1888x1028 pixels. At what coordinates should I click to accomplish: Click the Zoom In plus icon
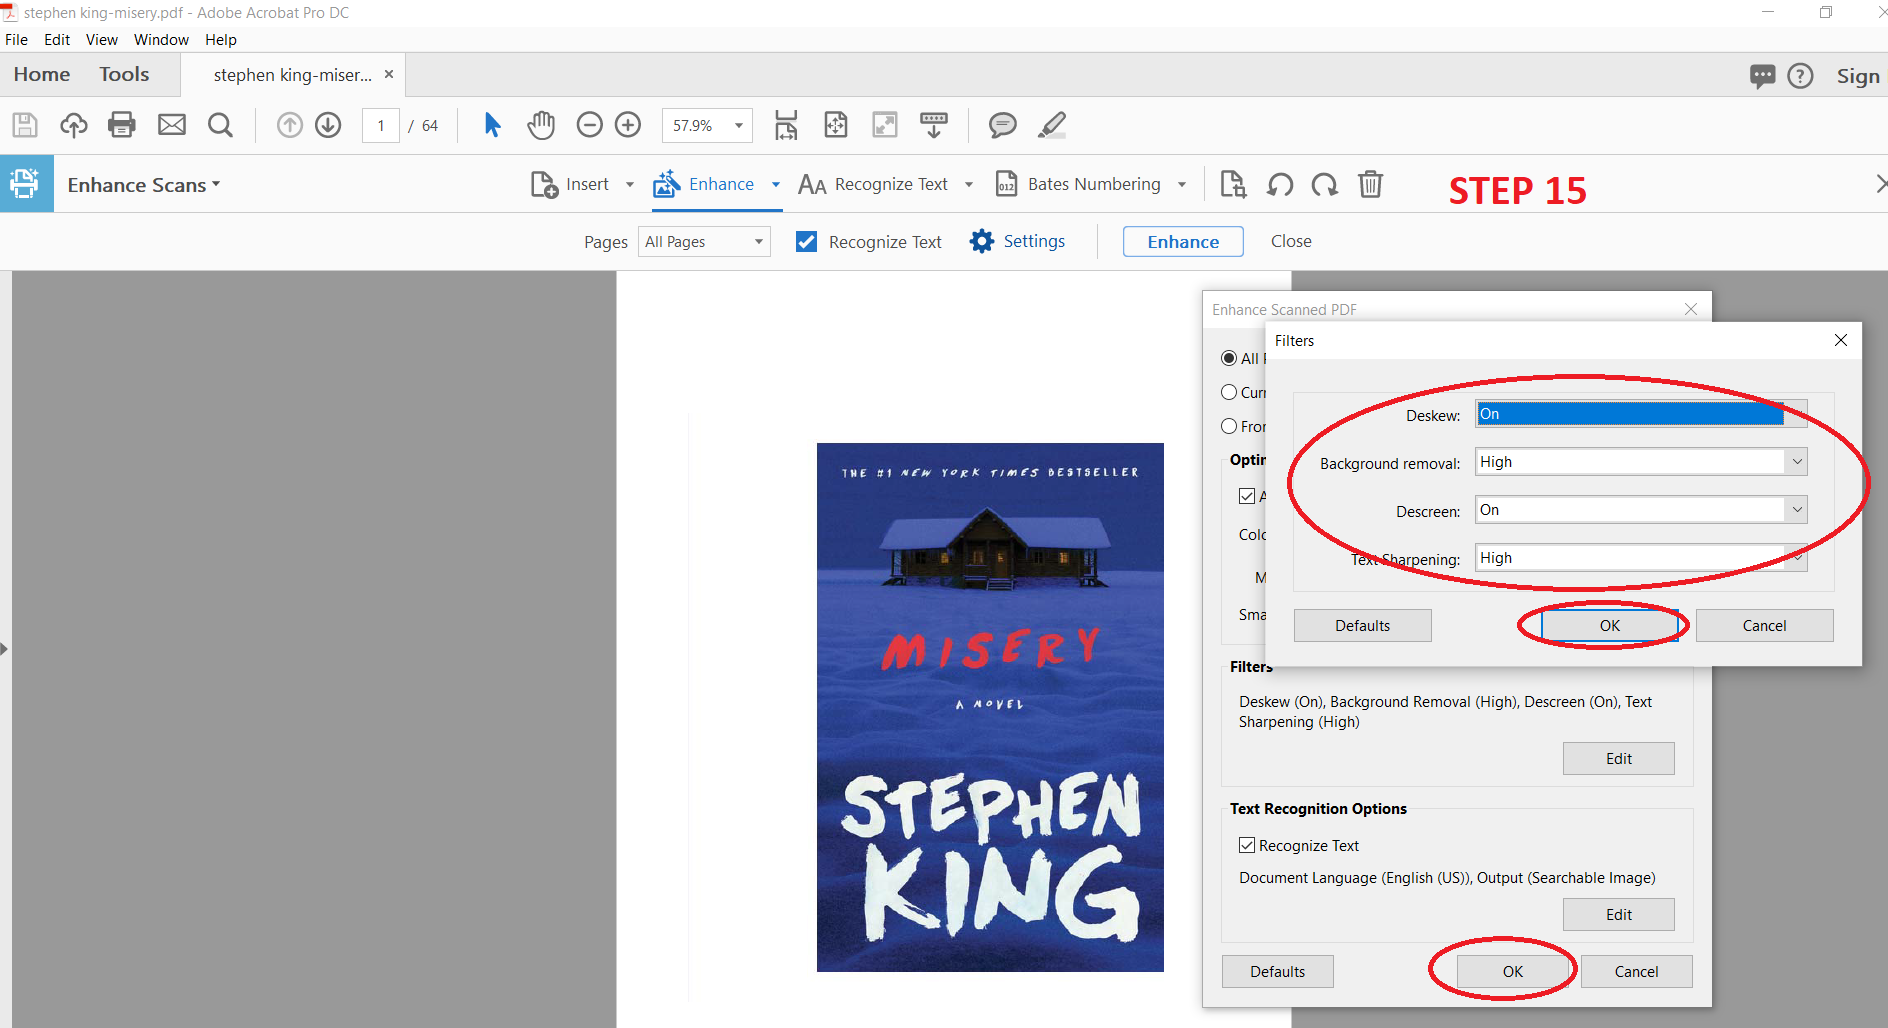(628, 125)
